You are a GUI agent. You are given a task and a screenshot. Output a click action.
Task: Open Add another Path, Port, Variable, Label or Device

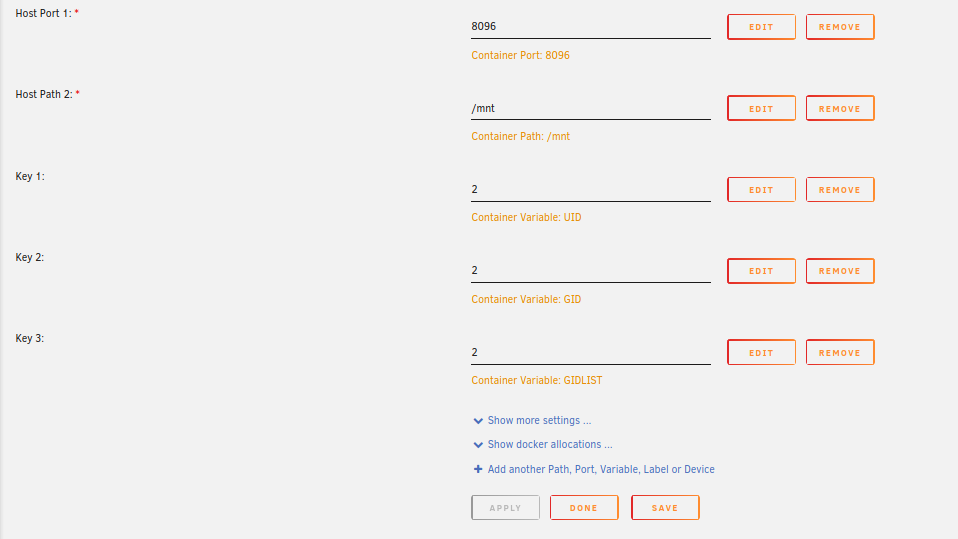[x=601, y=469]
